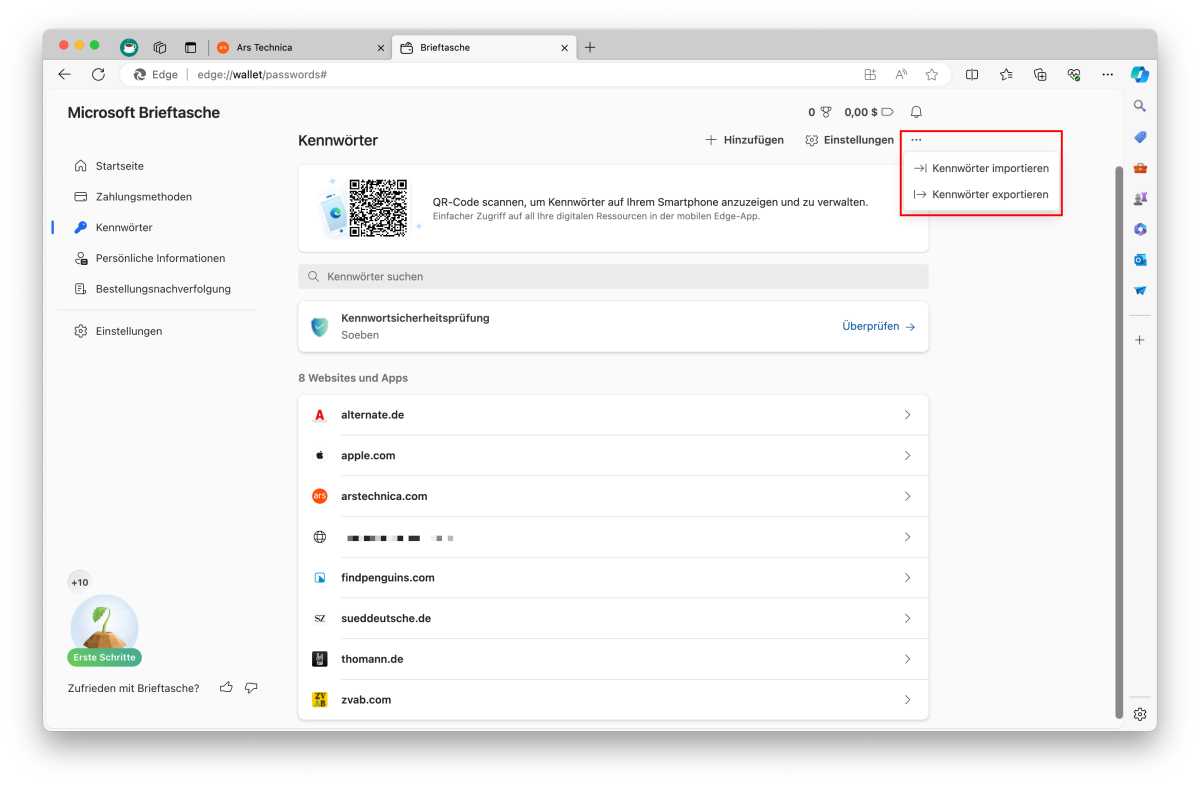
Task: Open Microsoft 365 icon in sidebar
Action: coord(1140,229)
